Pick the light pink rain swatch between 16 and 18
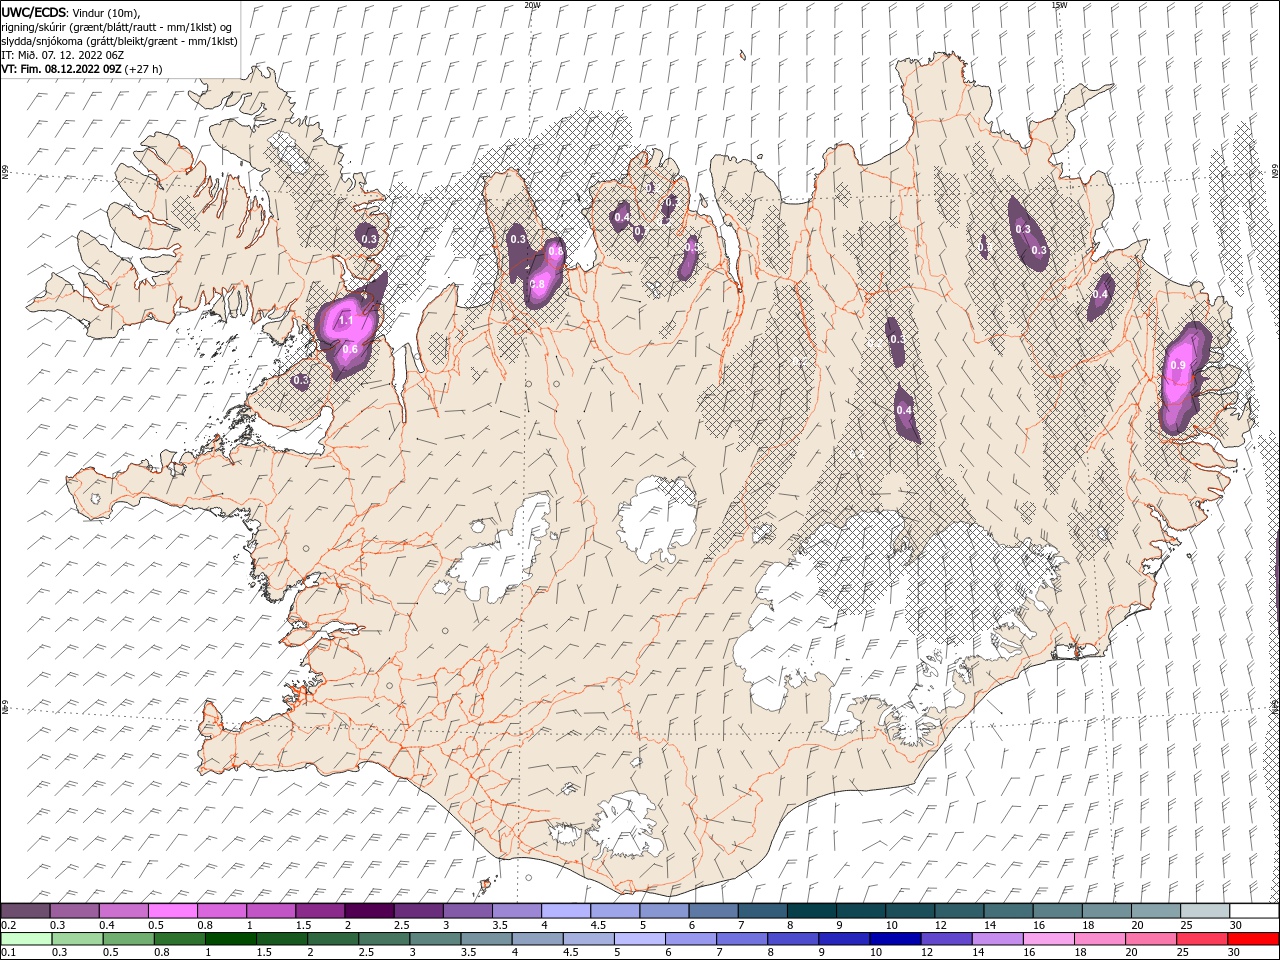The height and width of the screenshot is (960, 1280). point(1048,939)
